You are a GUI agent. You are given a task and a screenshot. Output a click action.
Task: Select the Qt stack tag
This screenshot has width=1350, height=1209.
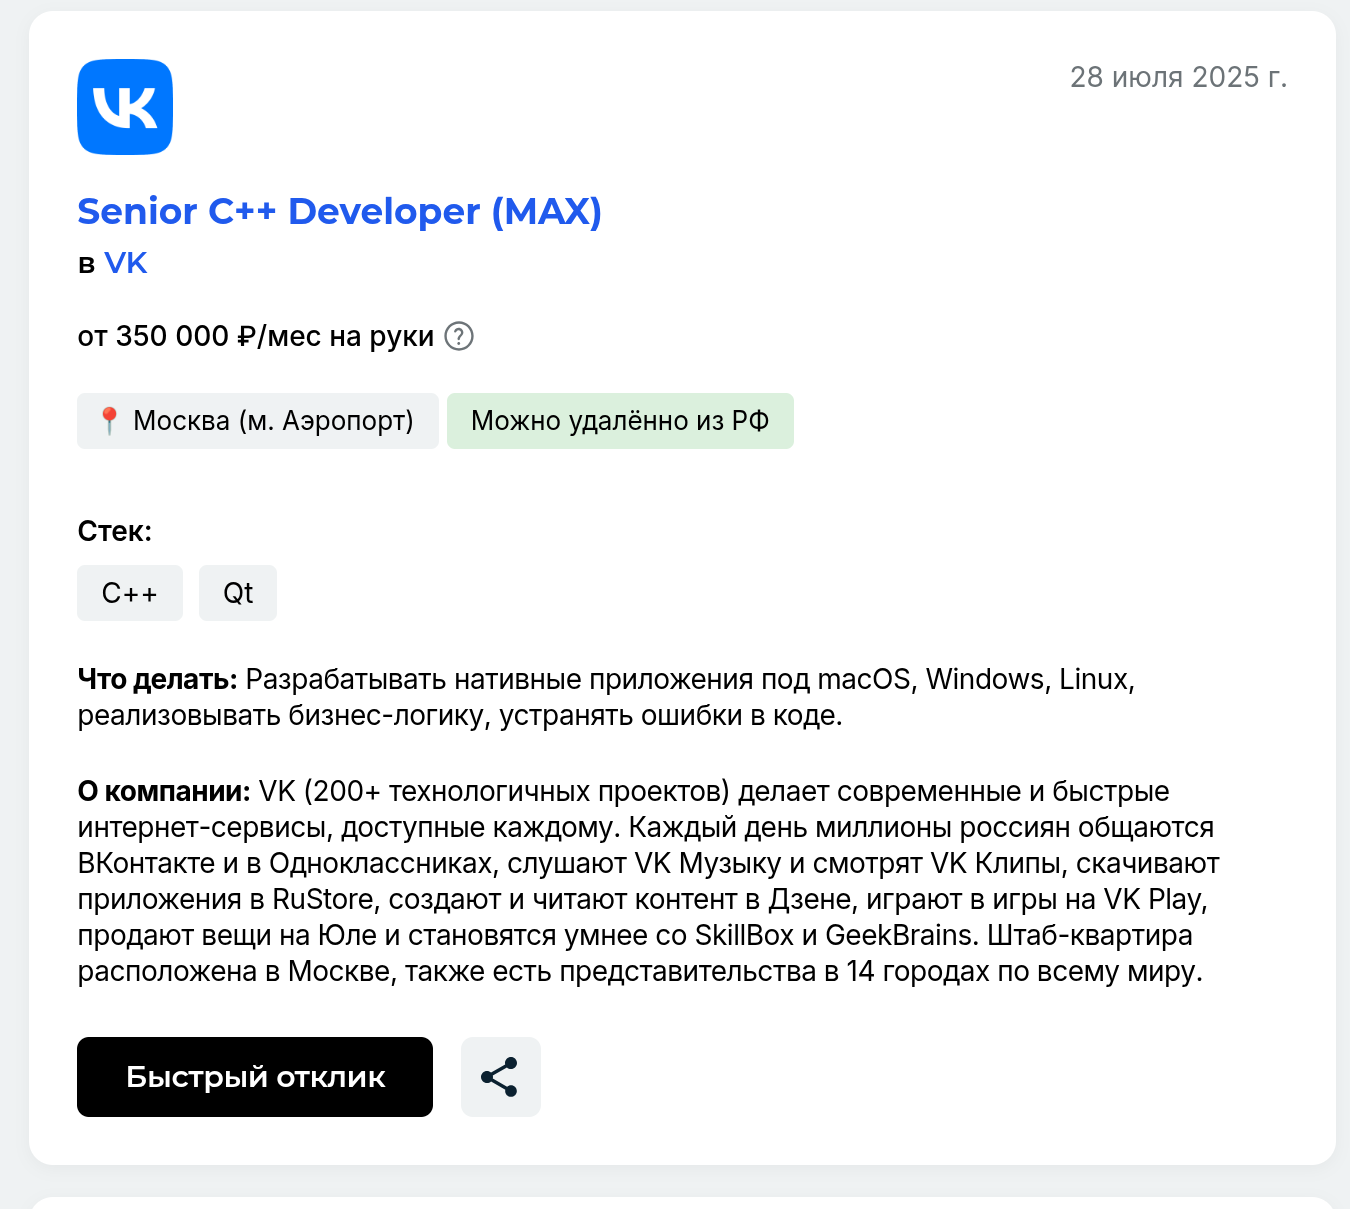[238, 593]
